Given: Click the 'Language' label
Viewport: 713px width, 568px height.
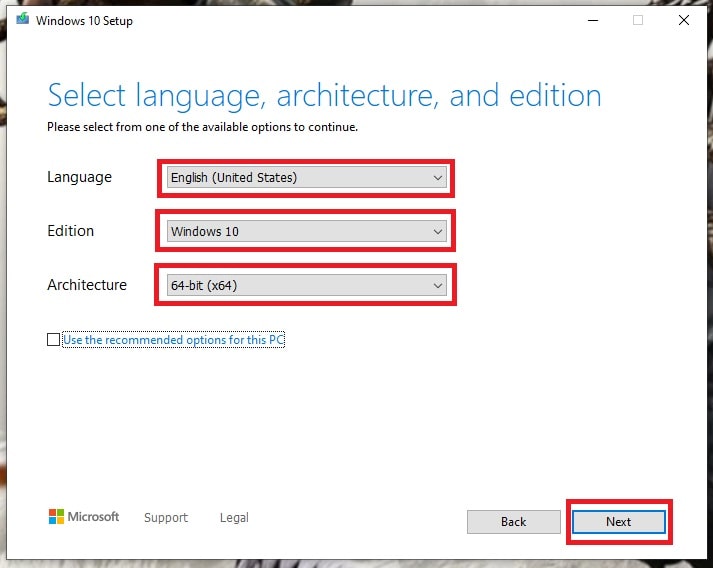Looking at the screenshot, I should click(x=80, y=177).
